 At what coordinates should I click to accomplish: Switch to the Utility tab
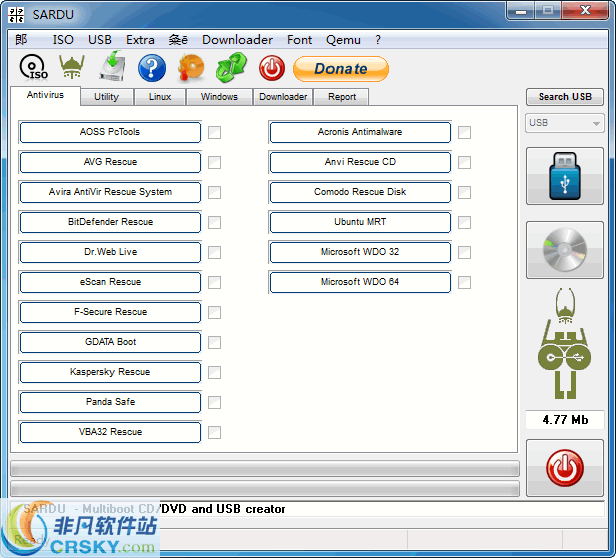point(106,97)
